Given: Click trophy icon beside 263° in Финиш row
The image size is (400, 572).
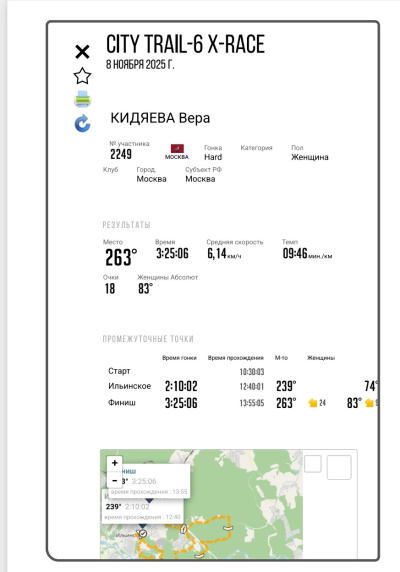Looking at the screenshot, I should coord(313,403).
